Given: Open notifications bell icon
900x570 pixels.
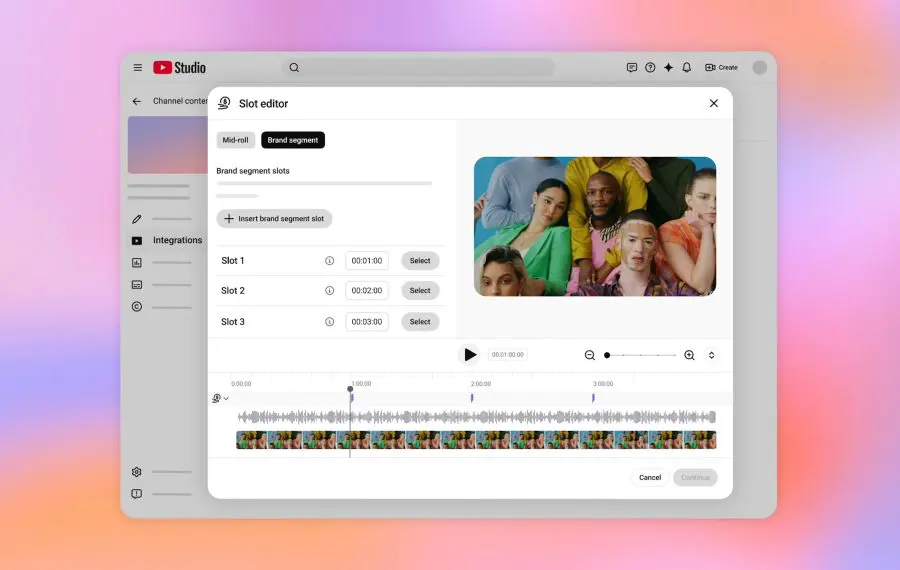Looking at the screenshot, I should click(x=686, y=68).
